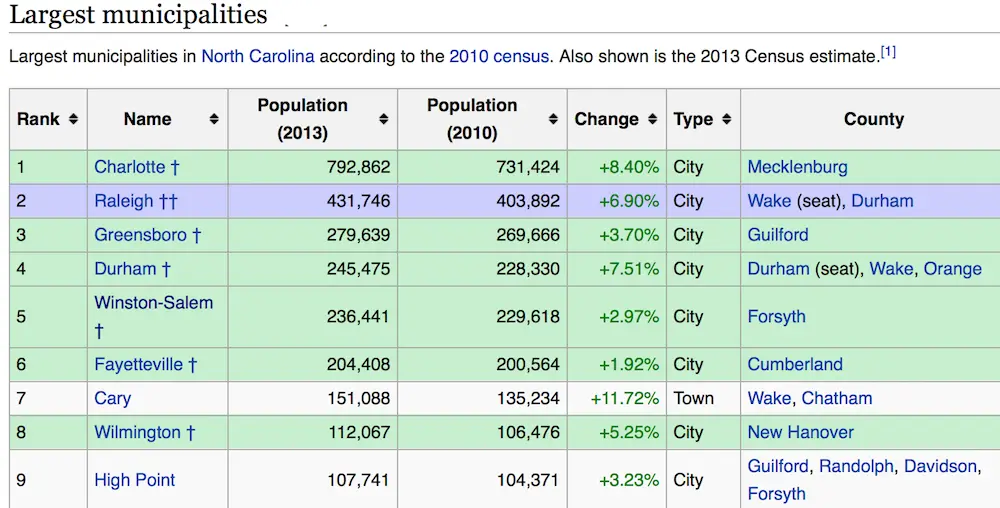Open the Charlotte city article

[x=129, y=167]
